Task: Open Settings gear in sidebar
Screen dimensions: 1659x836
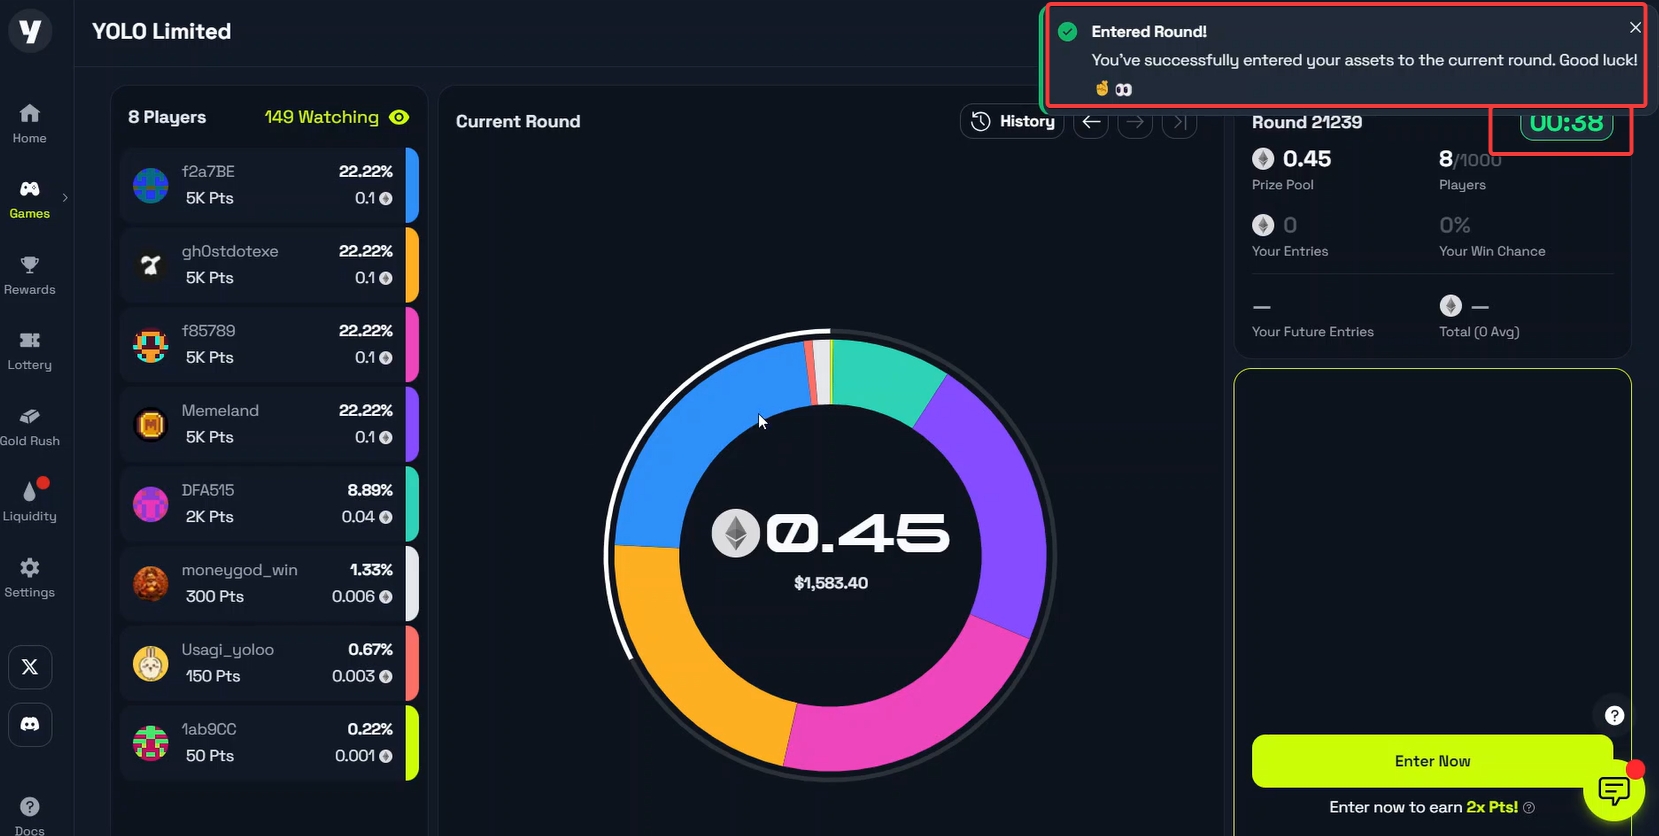Action: coord(30,577)
